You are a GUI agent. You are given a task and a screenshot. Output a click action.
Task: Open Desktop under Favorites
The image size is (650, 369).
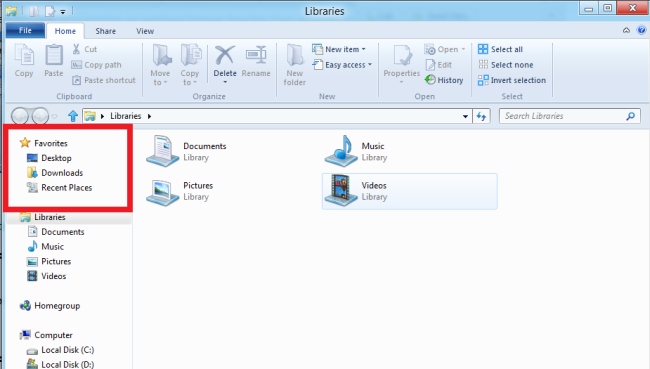click(49, 158)
